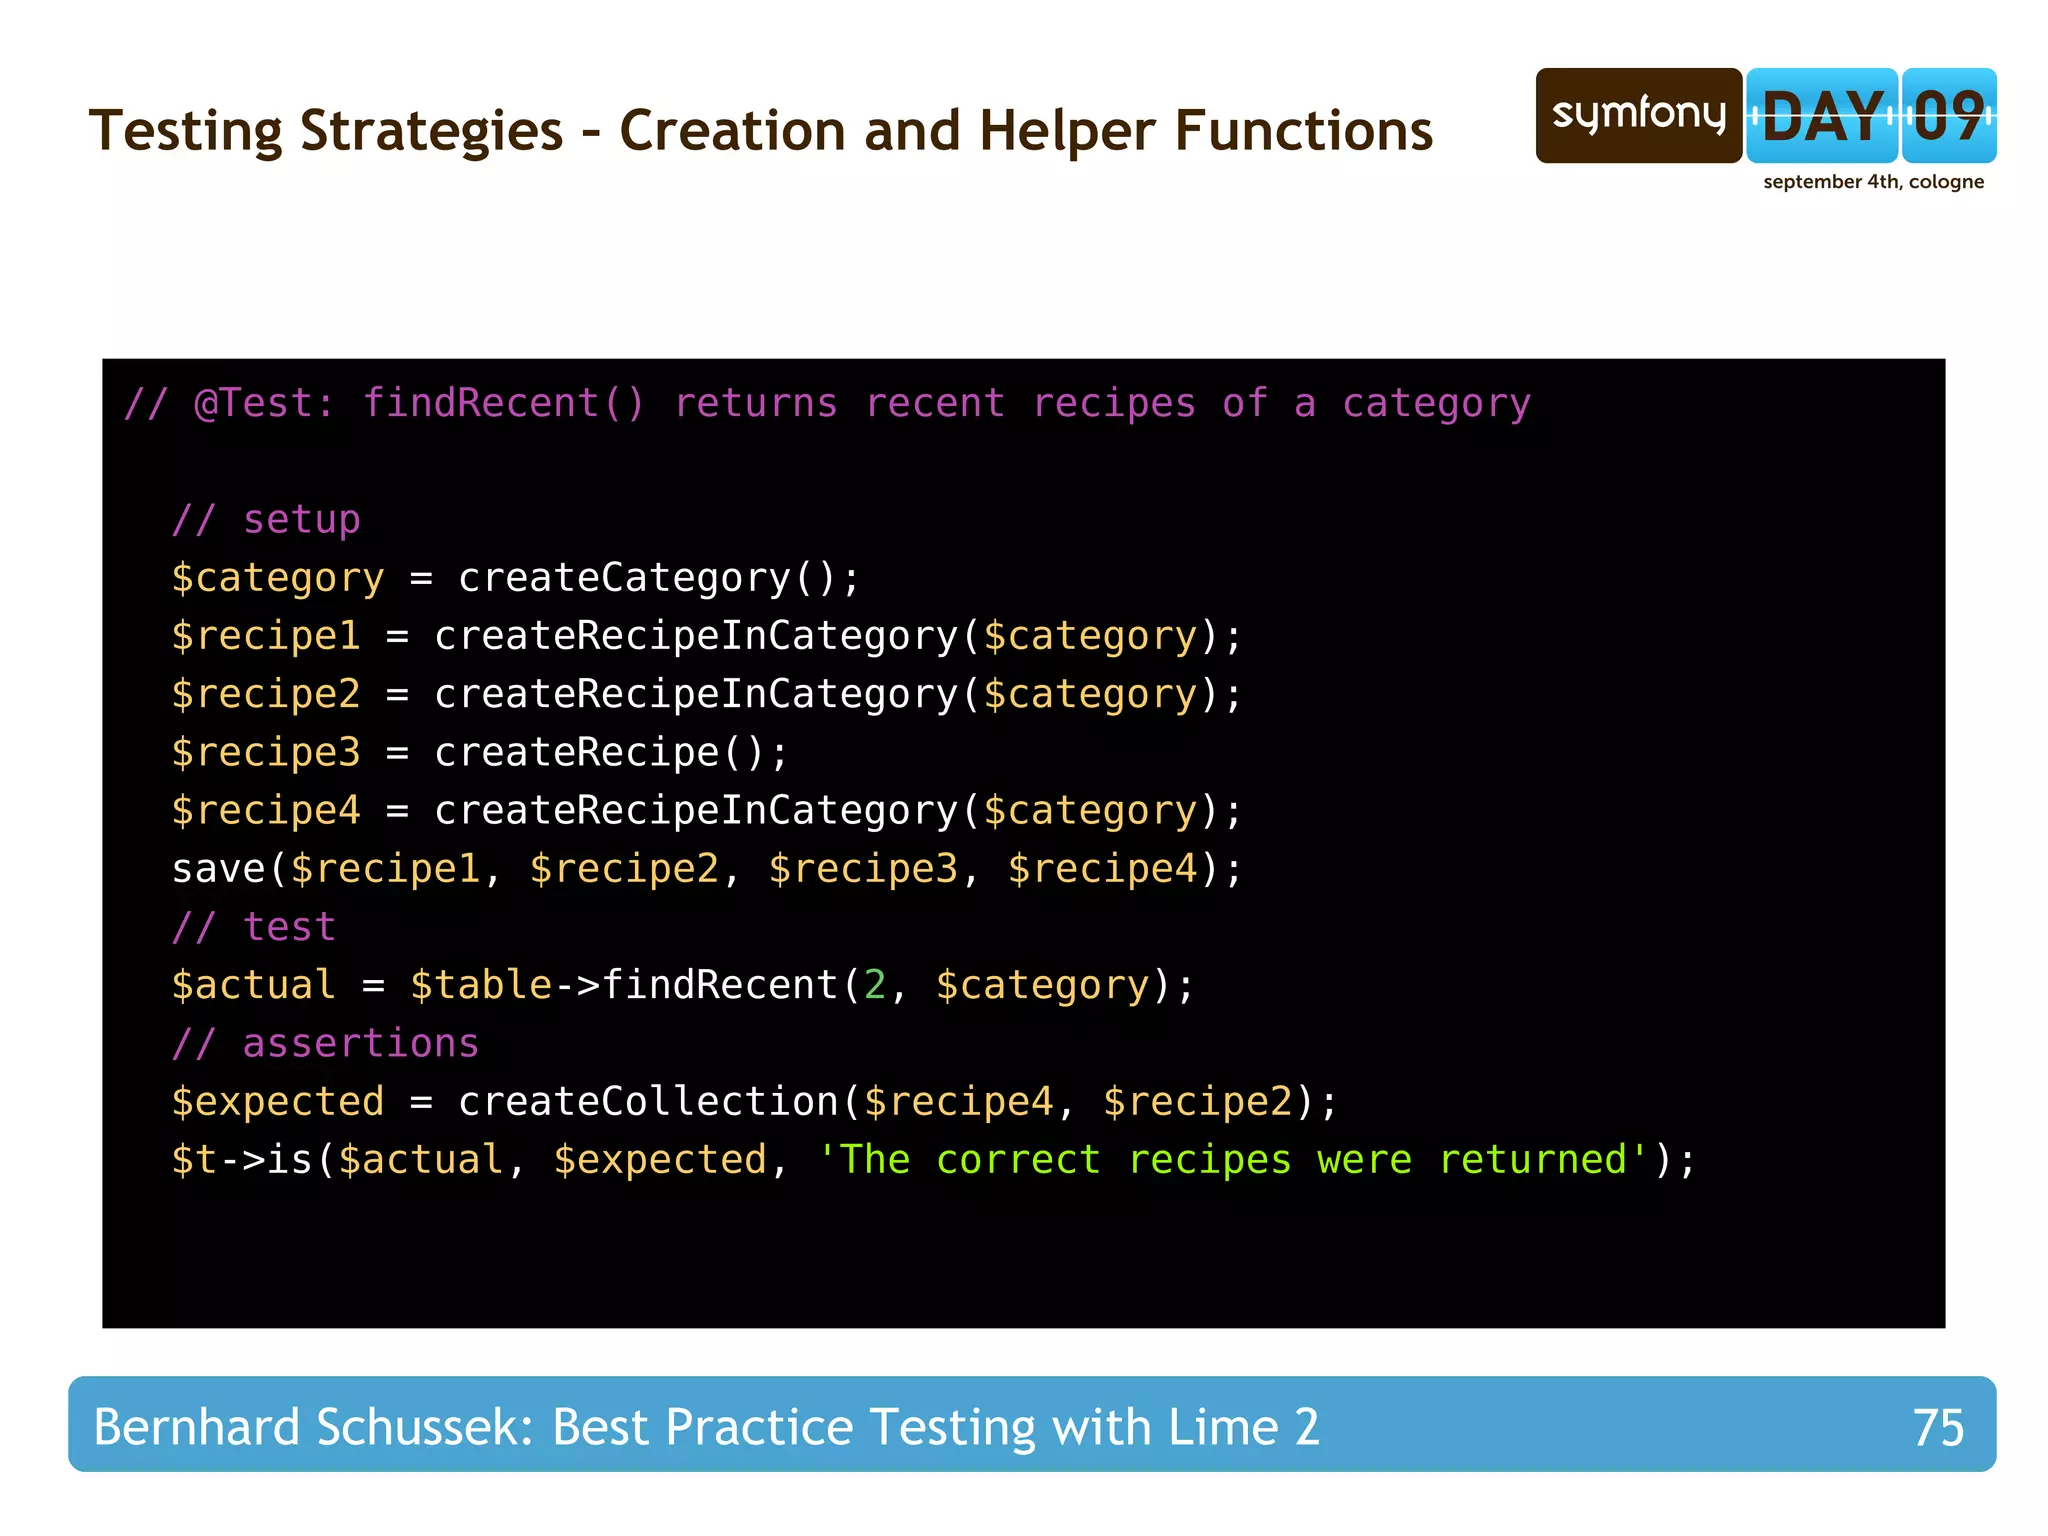This screenshot has height=1536, width=2048.
Task: Click the '// assertions' comment
Action: (x=326, y=1043)
